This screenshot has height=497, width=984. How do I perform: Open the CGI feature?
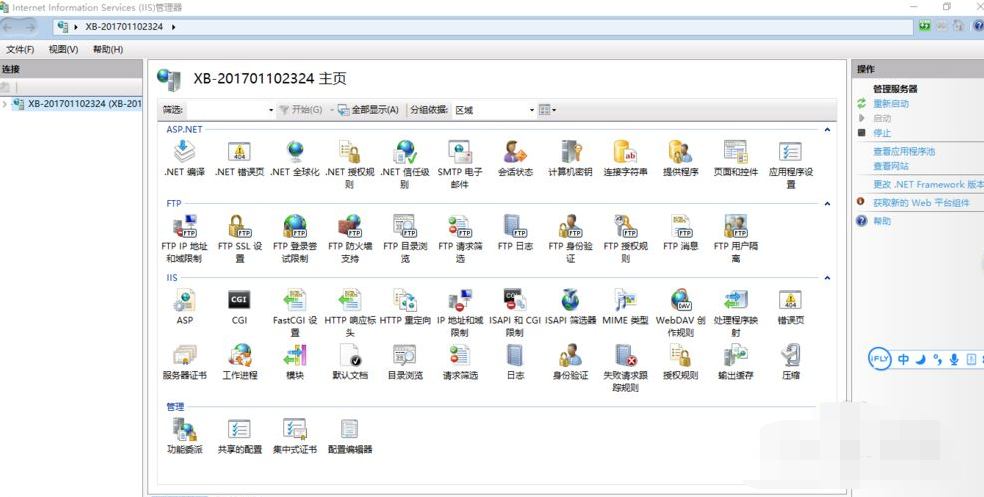[x=239, y=306]
